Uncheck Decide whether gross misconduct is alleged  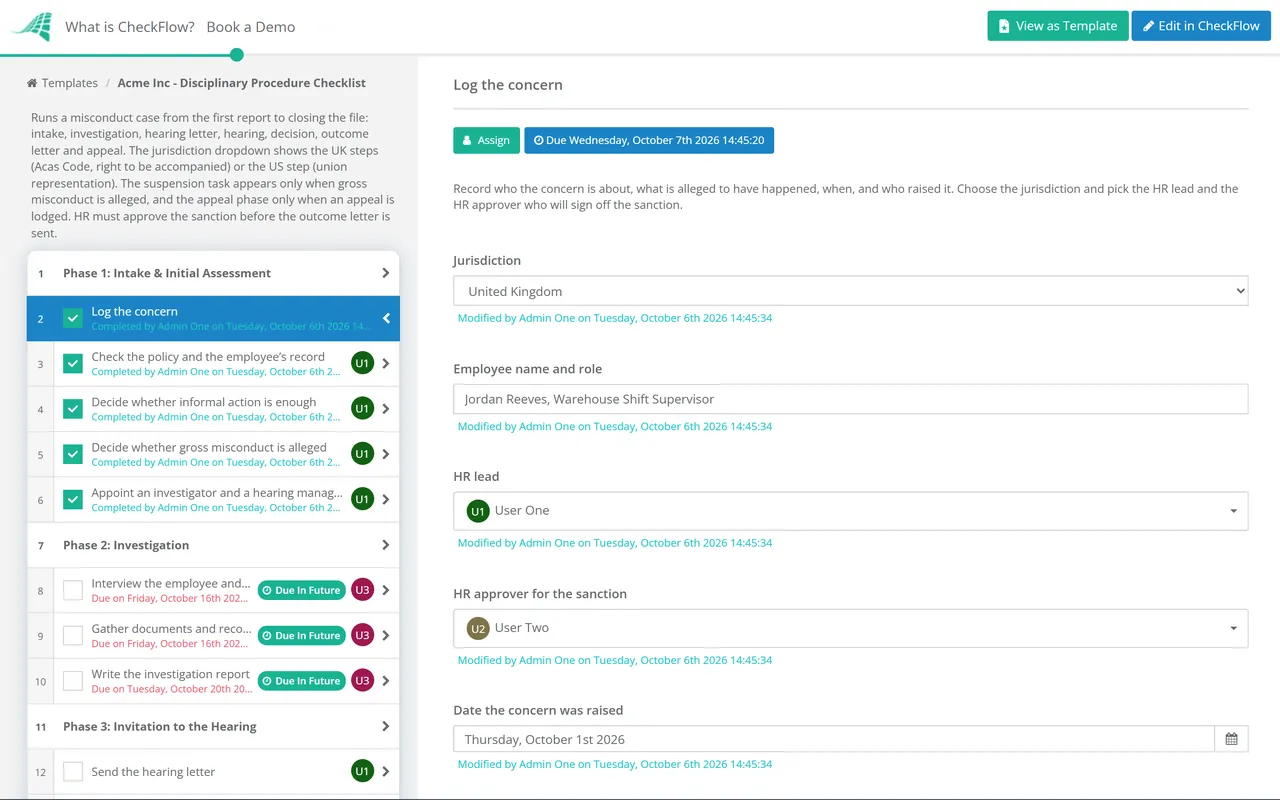click(x=73, y=454)
